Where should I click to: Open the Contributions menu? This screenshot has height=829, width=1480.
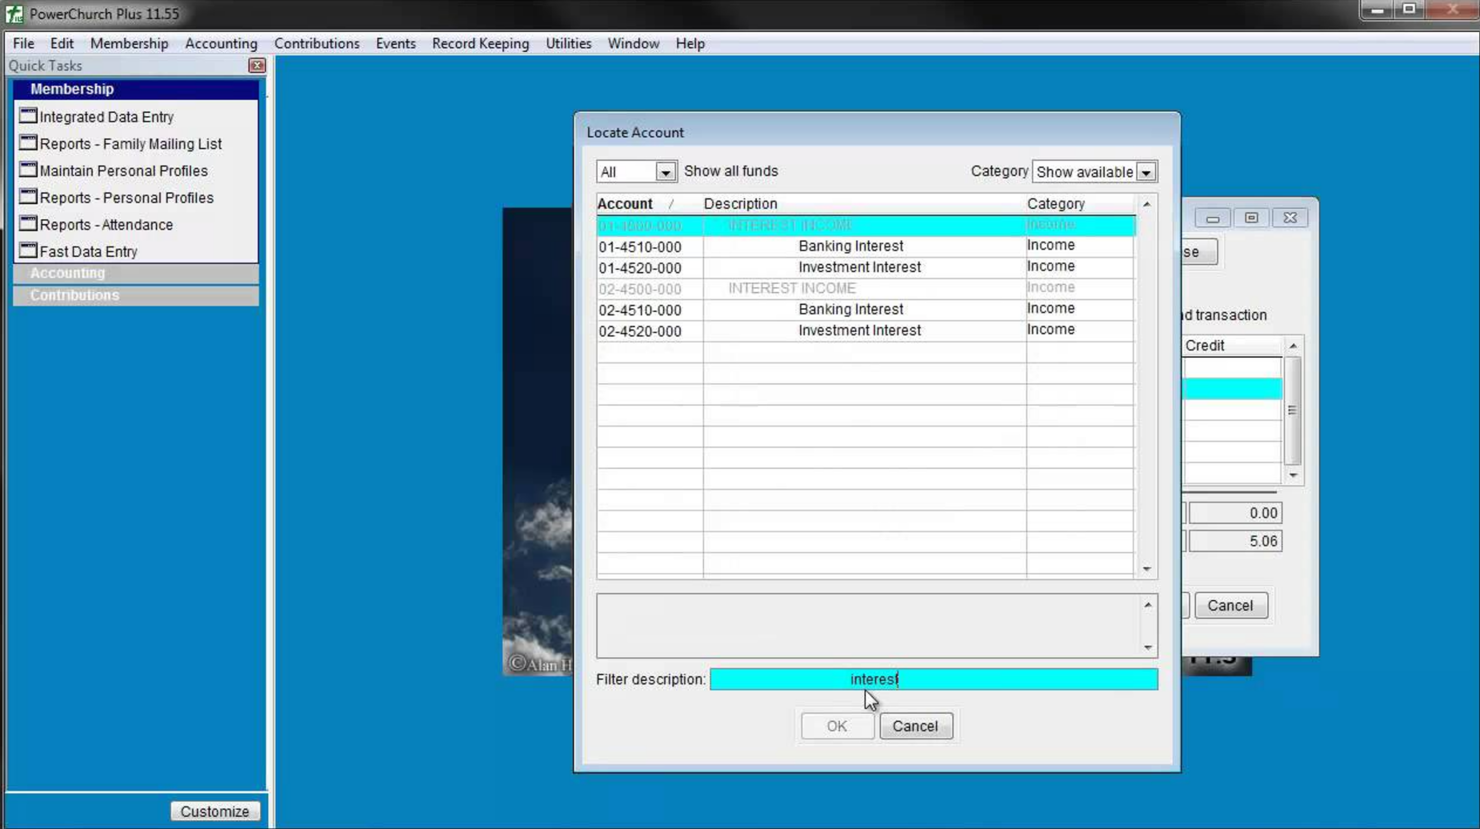coord(317,43)
